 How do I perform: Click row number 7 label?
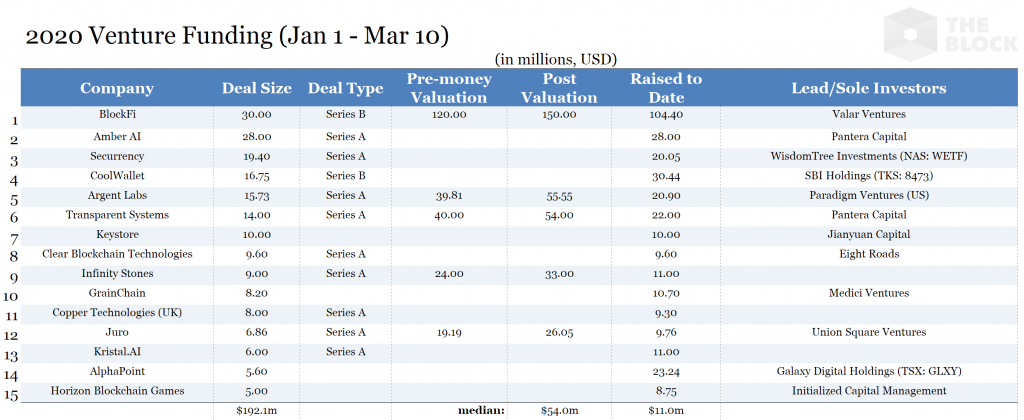pyautogui.click(x=14, y=239)
